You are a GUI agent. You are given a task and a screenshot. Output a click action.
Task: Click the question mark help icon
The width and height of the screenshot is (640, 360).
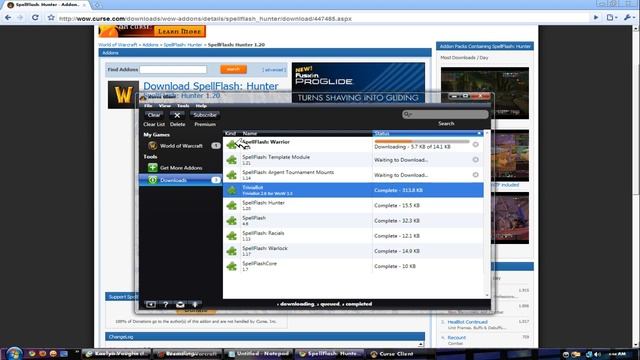pos(165,304)
